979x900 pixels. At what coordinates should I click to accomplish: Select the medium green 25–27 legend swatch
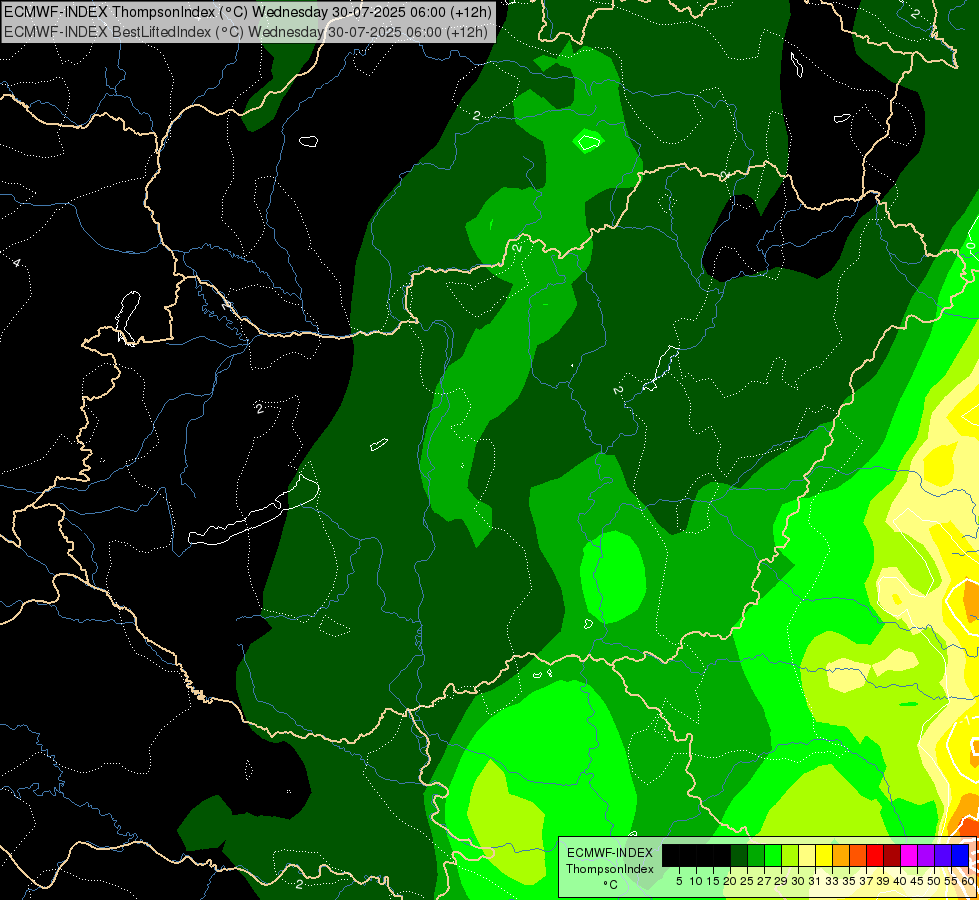[755, 856]
